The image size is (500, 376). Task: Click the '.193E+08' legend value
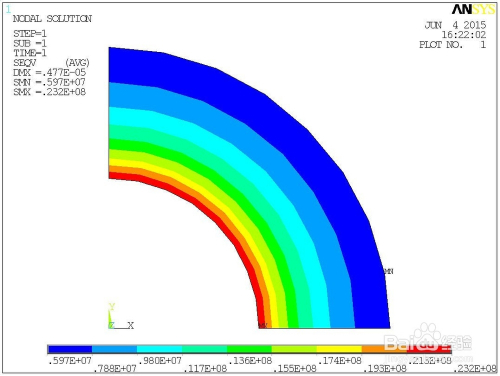click(385, 369)
